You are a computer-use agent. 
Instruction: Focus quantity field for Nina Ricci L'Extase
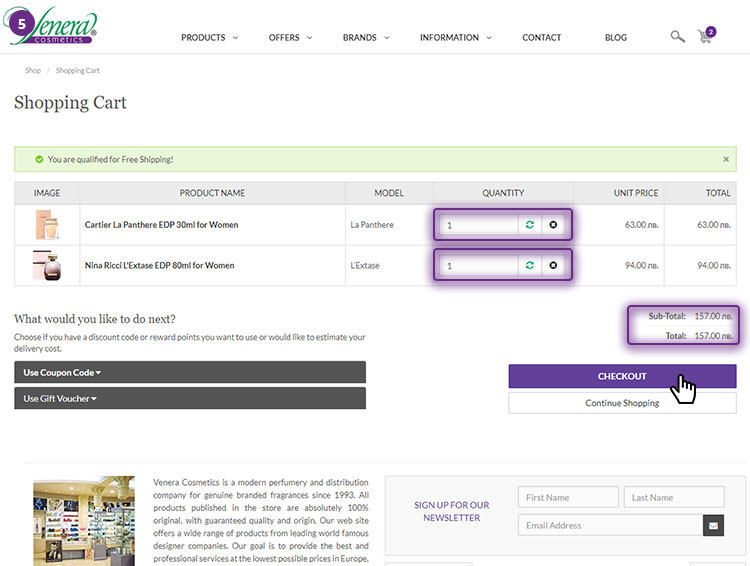click(x=479, y=265)
